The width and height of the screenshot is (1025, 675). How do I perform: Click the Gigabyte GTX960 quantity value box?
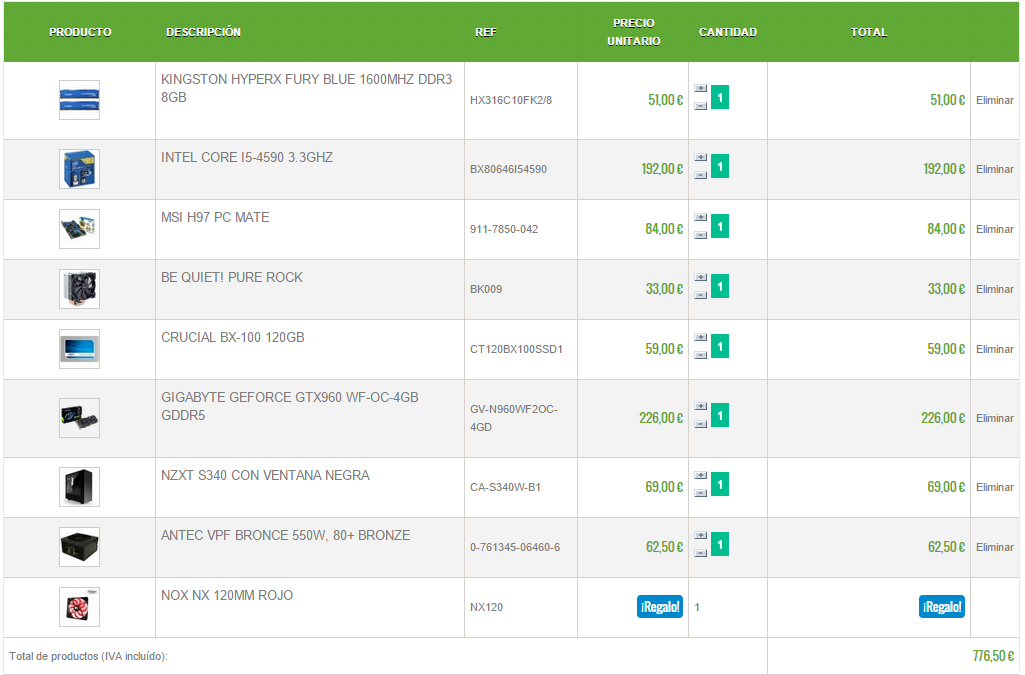click(720, 416)
